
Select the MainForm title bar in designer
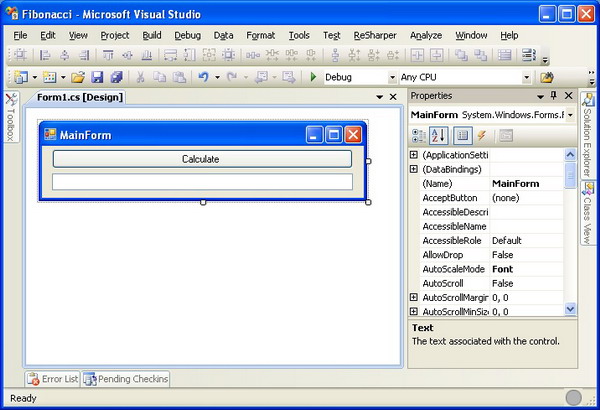203,134
